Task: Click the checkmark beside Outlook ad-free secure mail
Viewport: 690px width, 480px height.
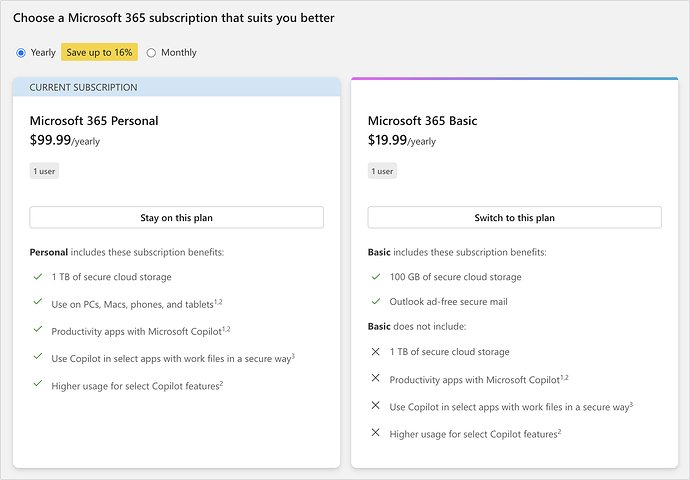Action: [376, 301]
